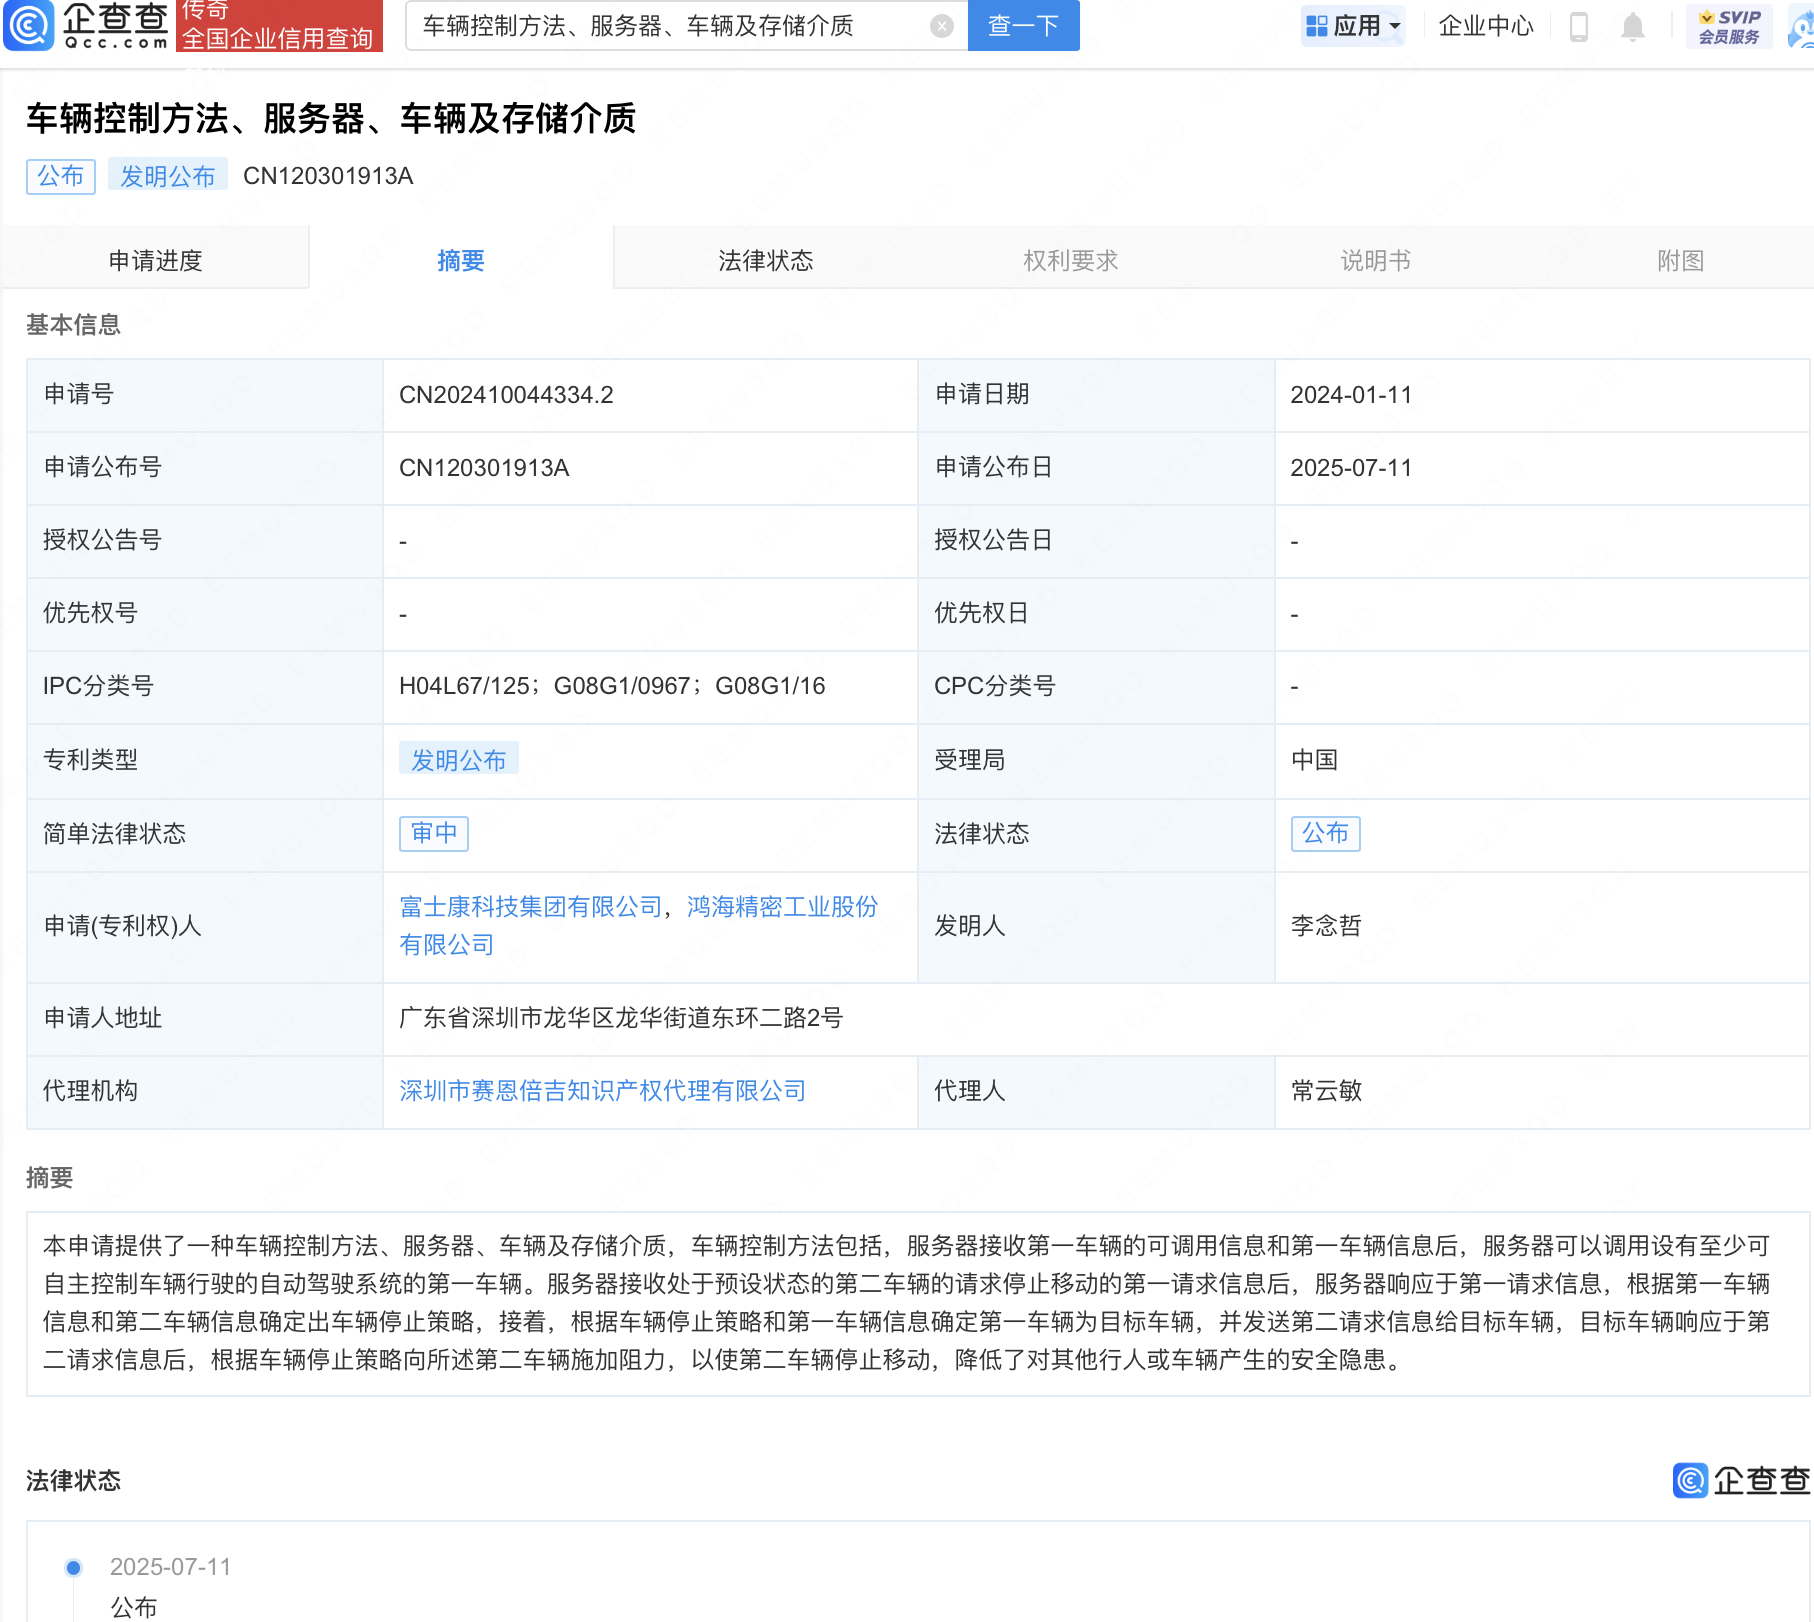Switch to the 申请进度 tab
Viewport: 1814px width, 1622px height.
pyautogui.click(x=155, y=261)
